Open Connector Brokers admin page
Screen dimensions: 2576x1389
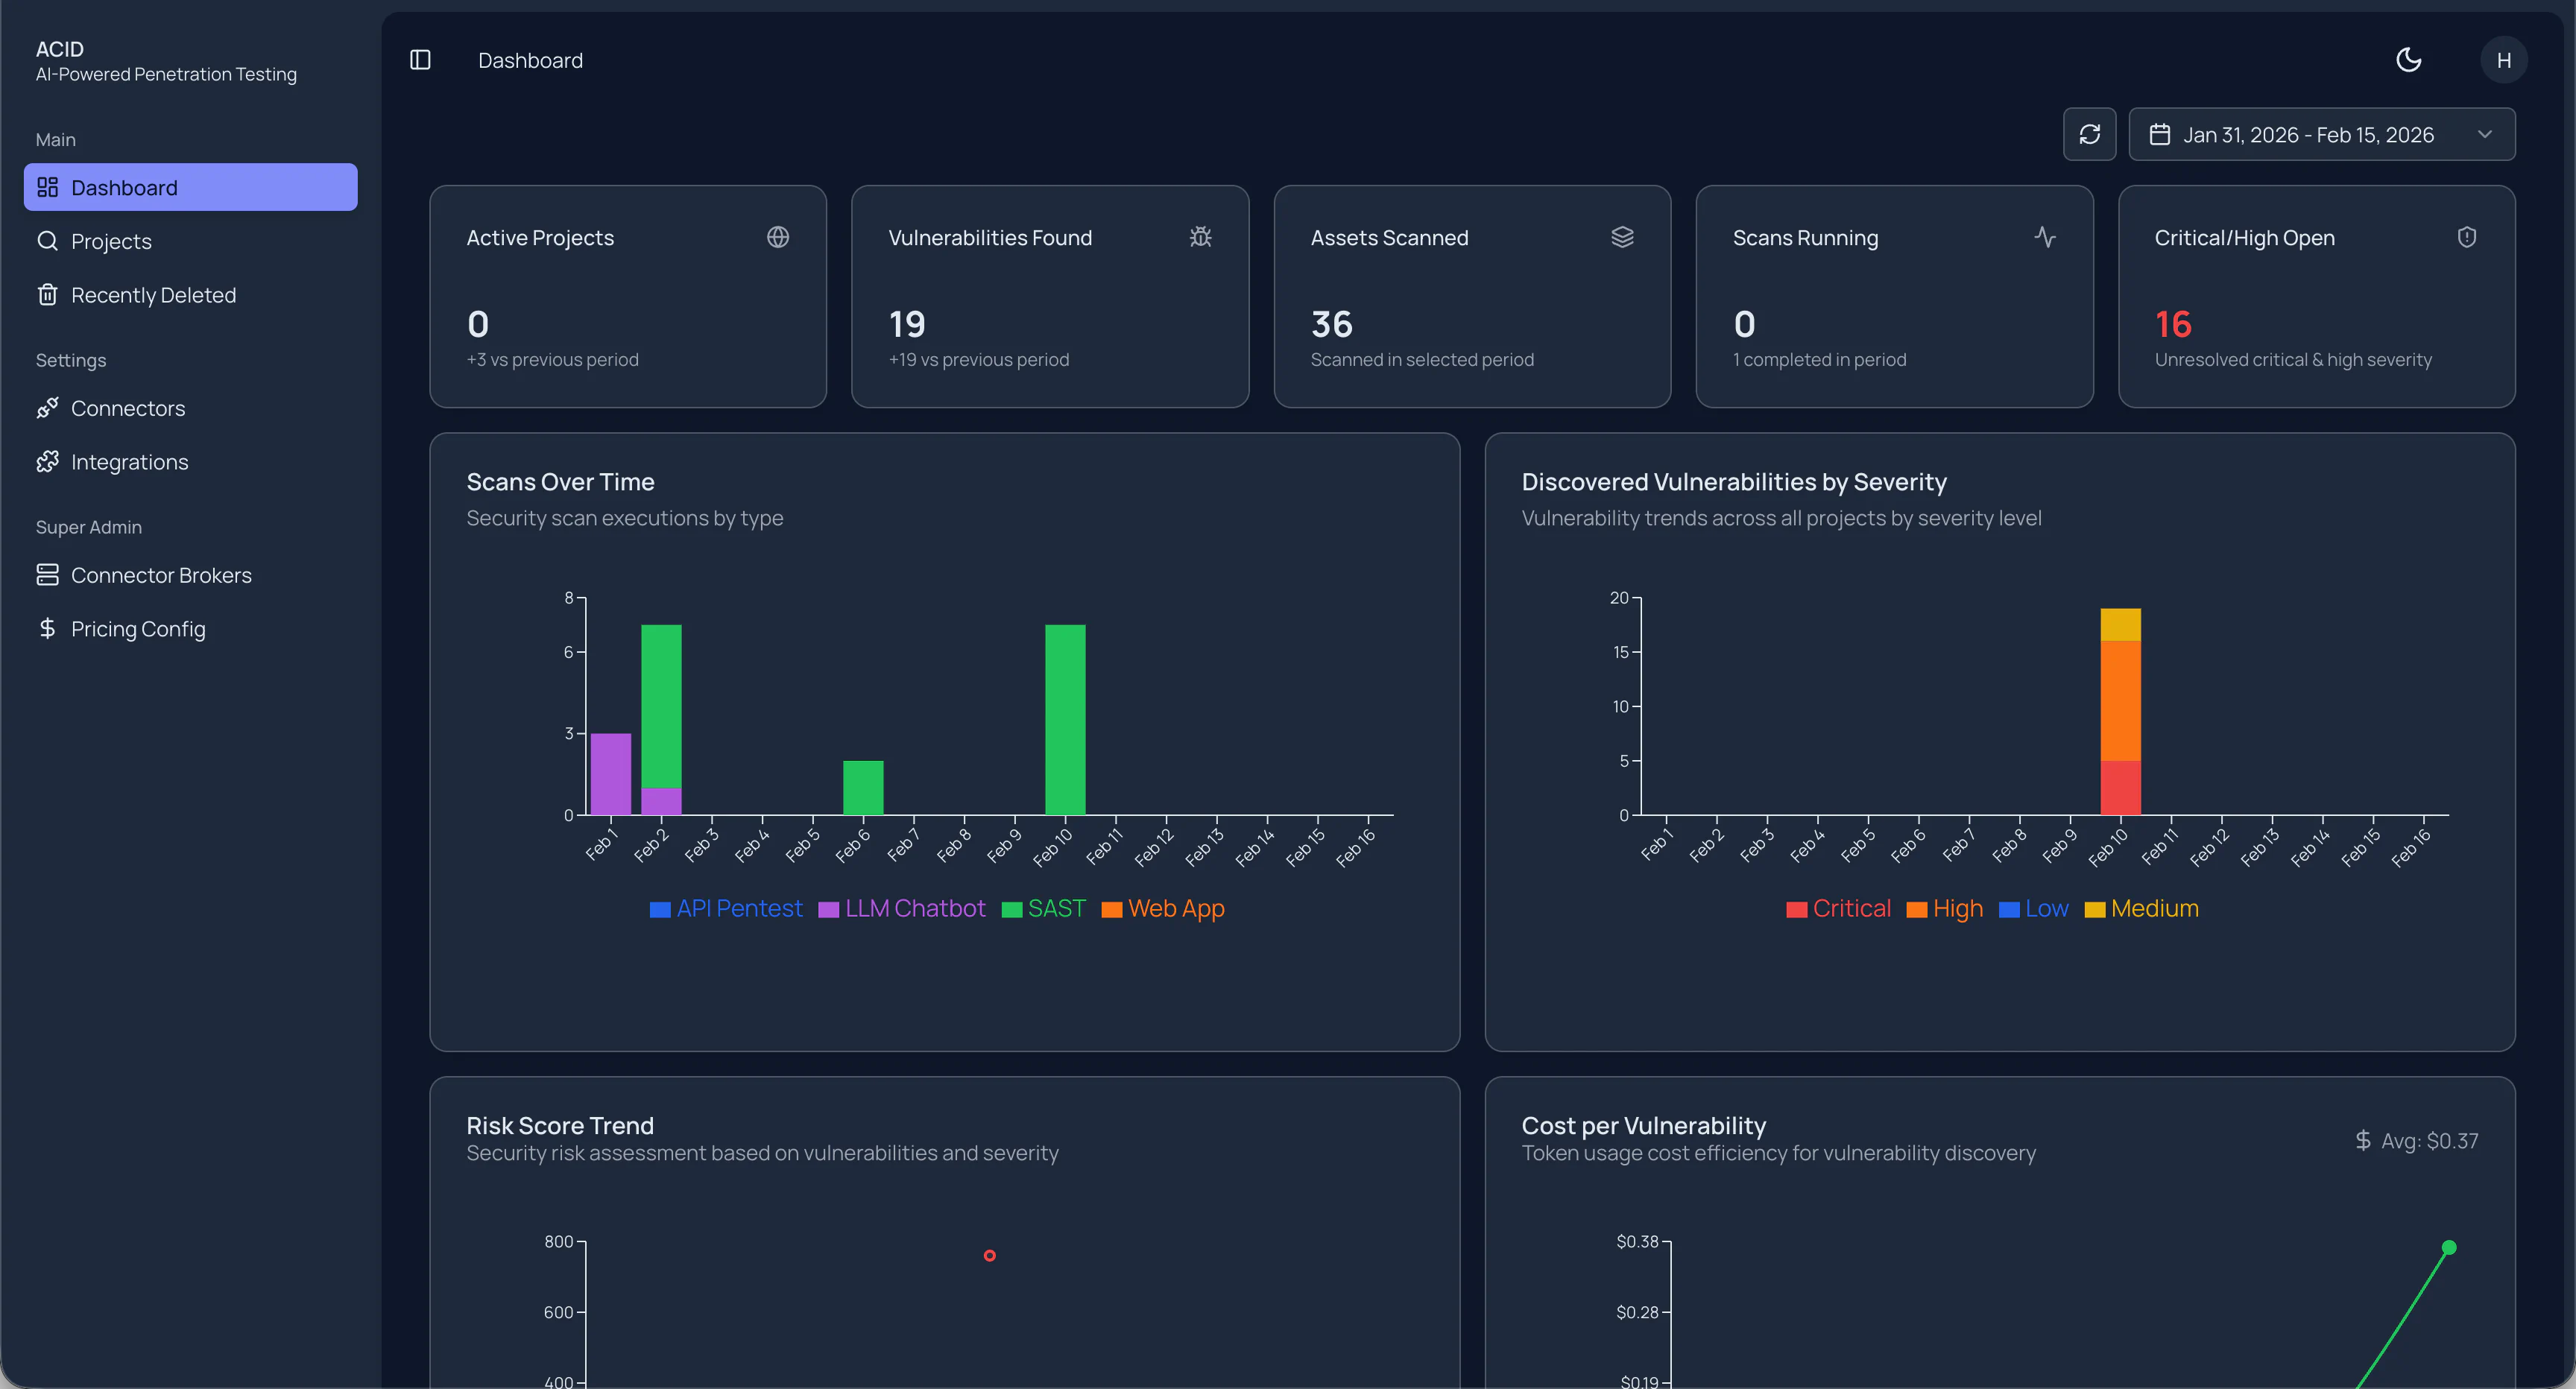point(191,575)
